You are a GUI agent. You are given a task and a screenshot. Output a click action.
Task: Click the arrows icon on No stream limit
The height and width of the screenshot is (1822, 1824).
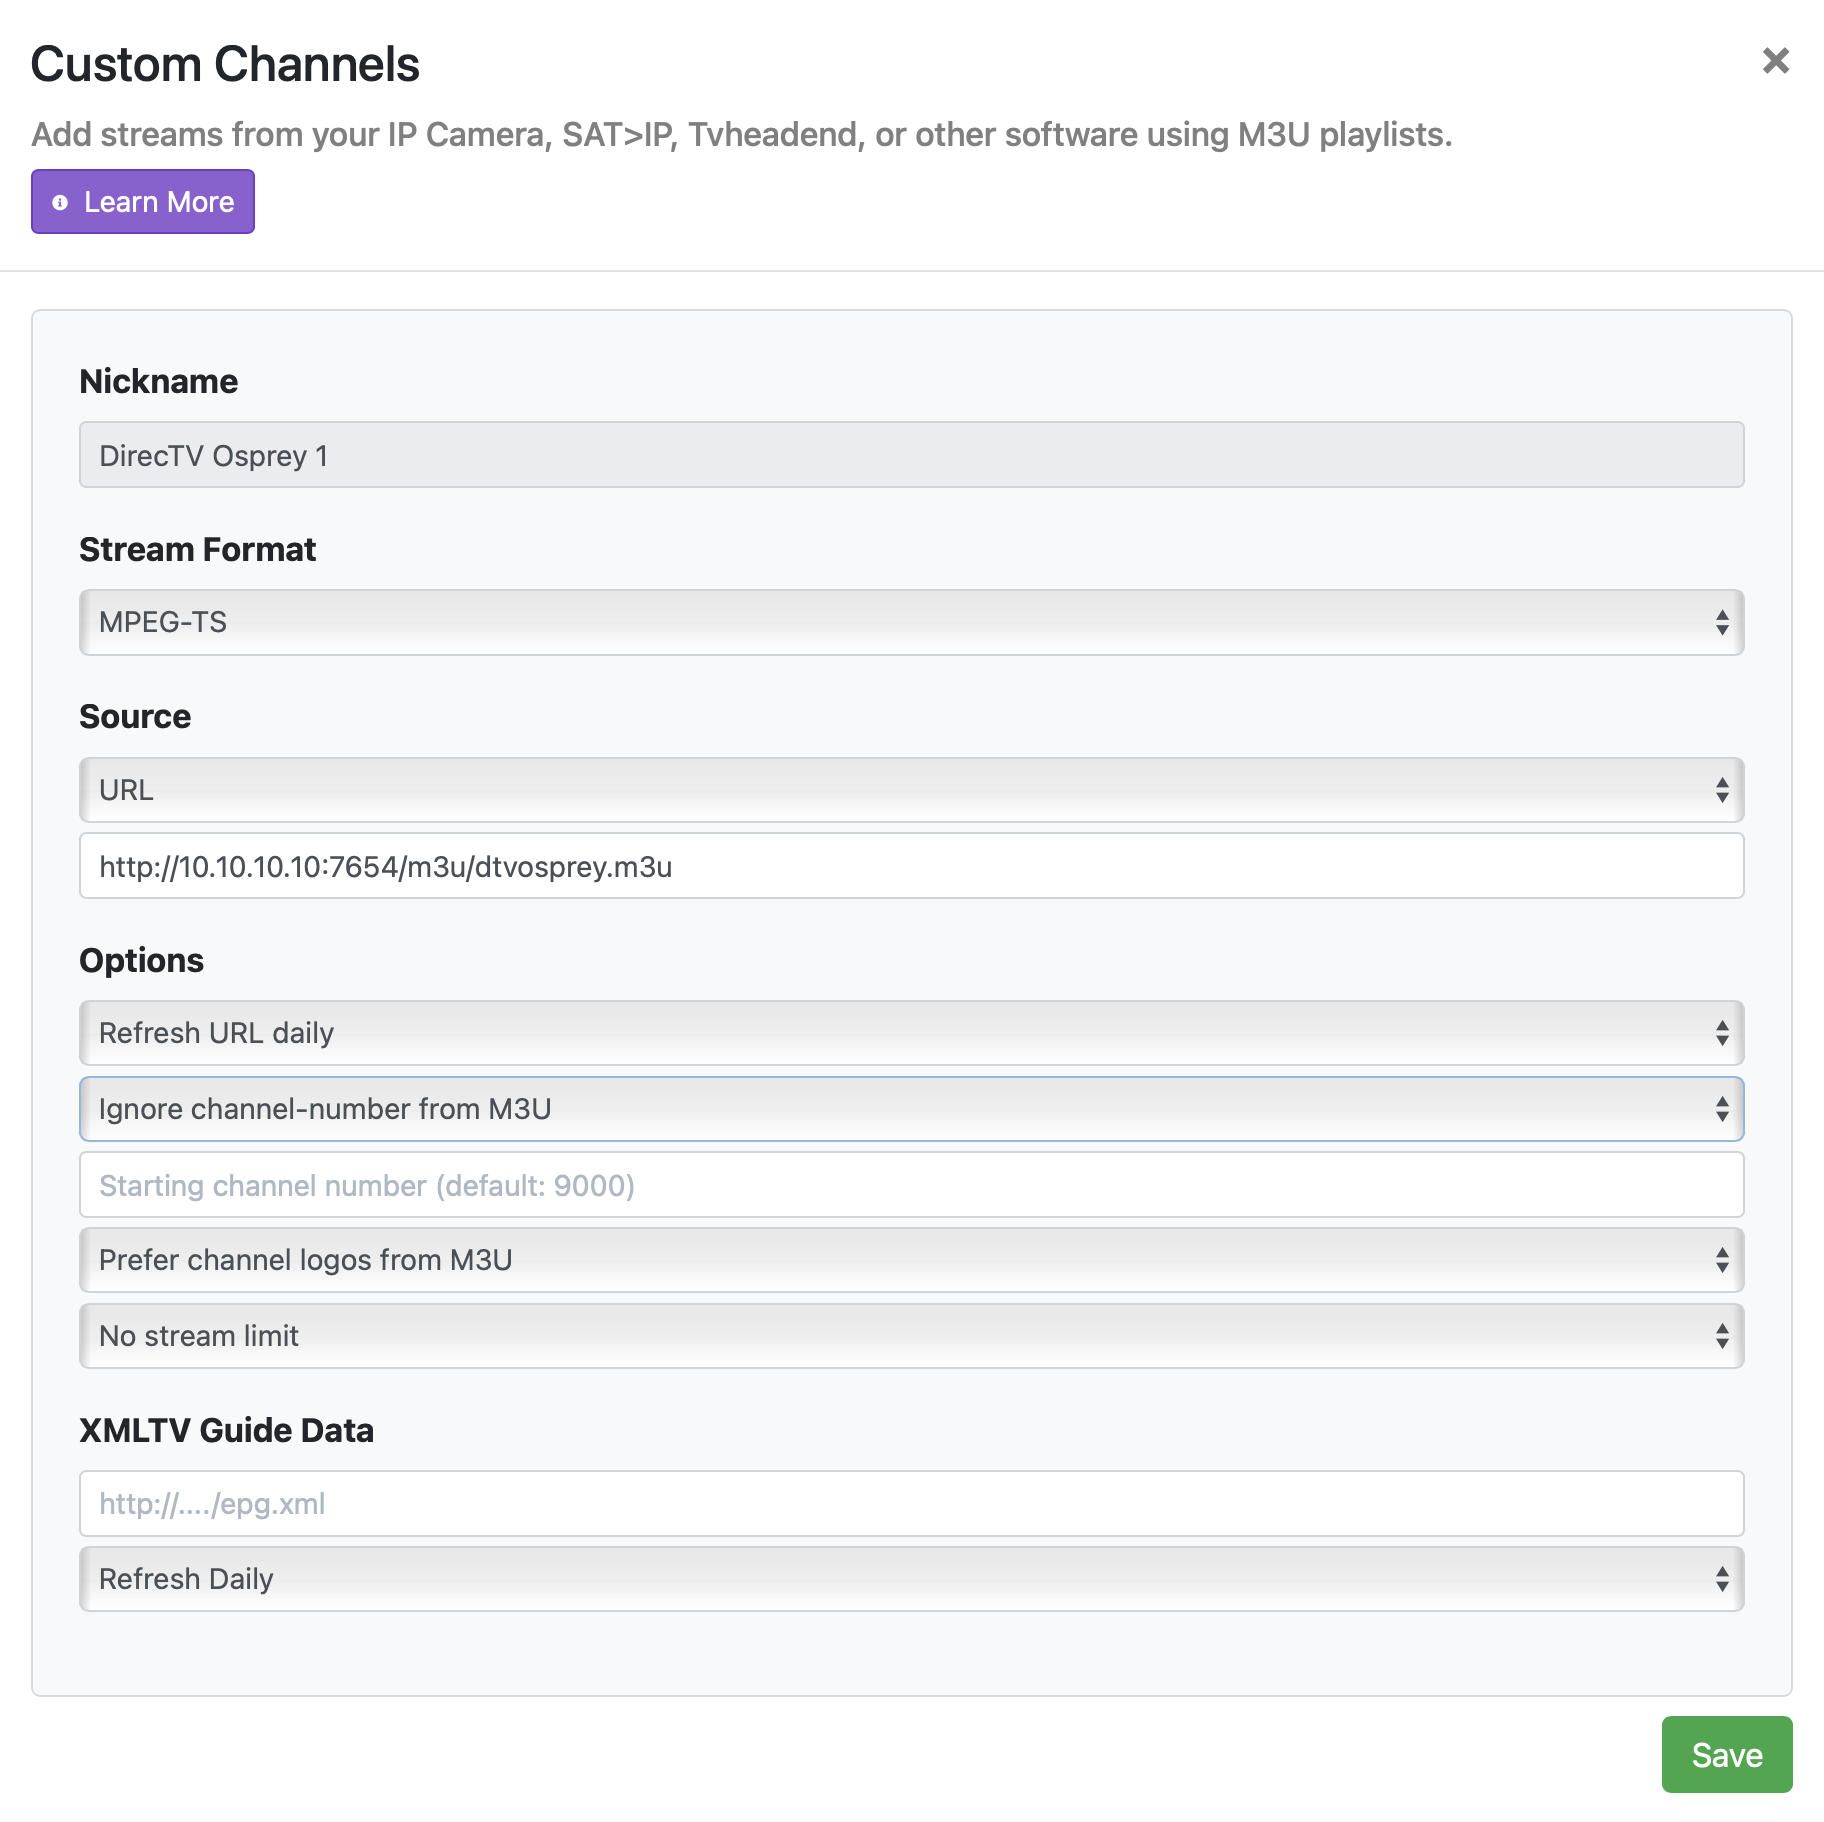click(1721, 1336)
